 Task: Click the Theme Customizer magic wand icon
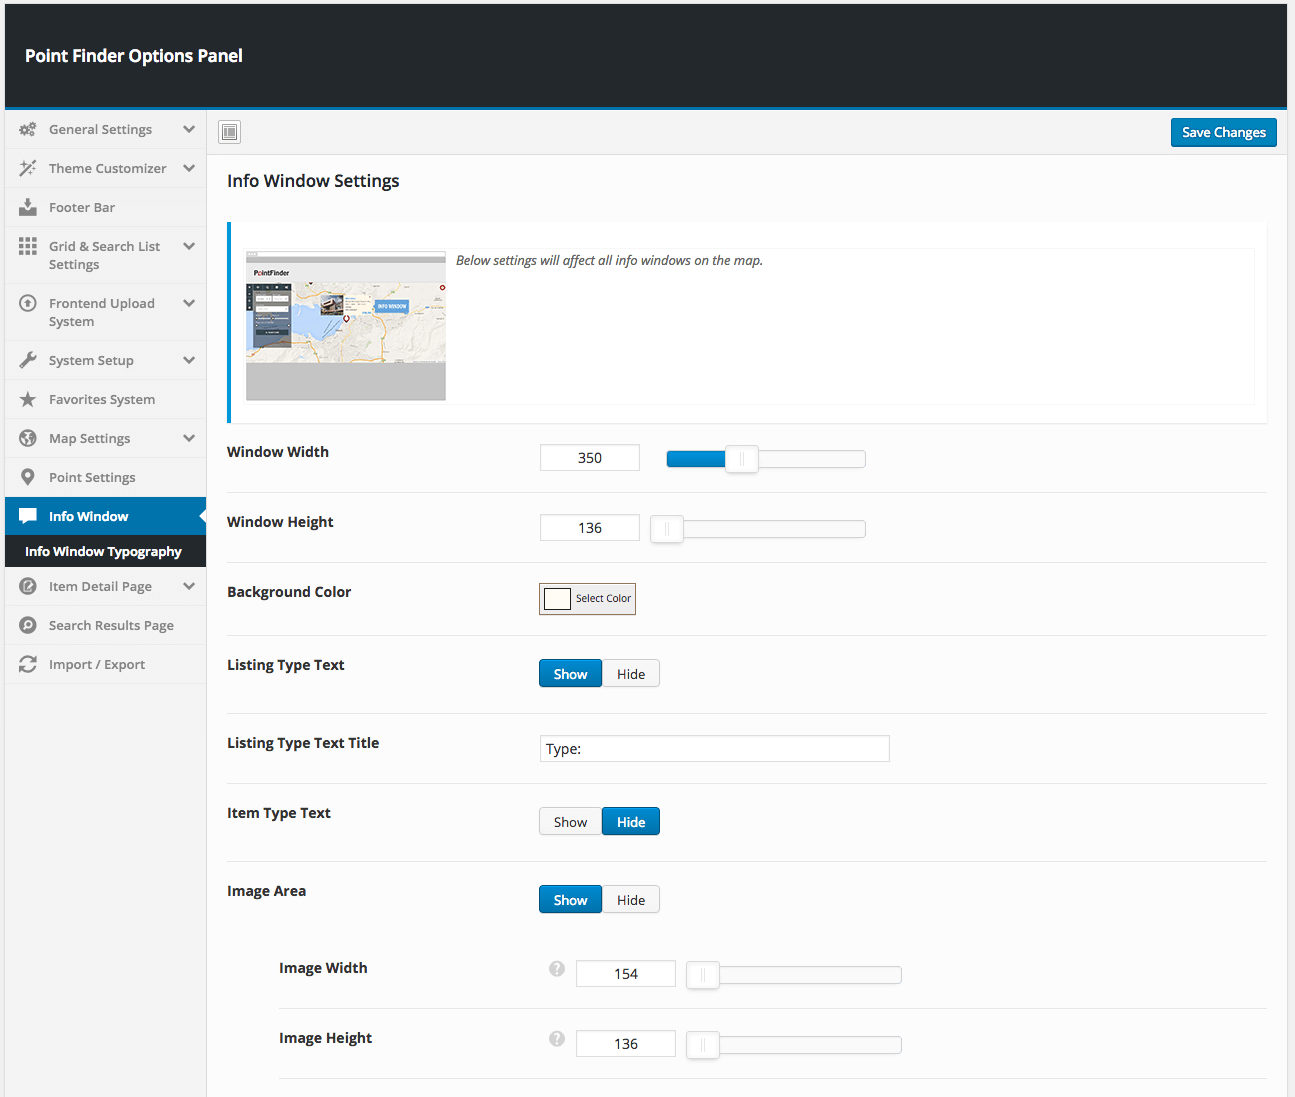[28, 168]
